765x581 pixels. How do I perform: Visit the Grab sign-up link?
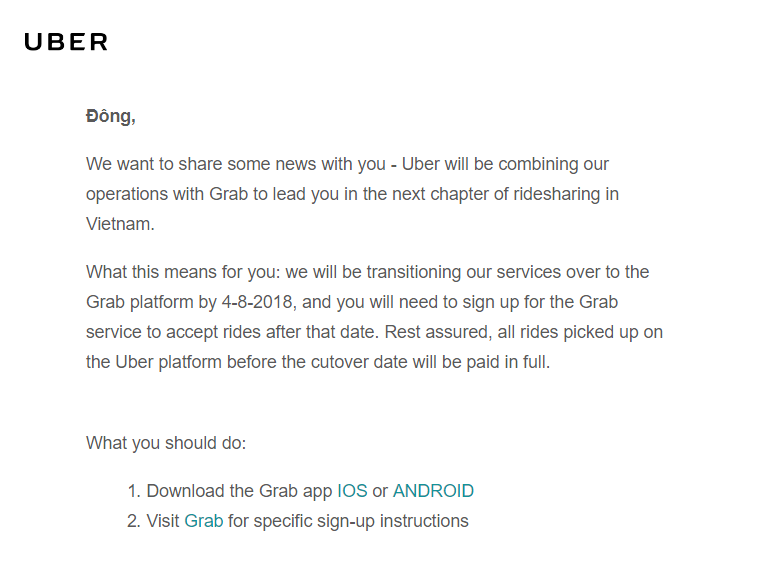pos(203,521)
